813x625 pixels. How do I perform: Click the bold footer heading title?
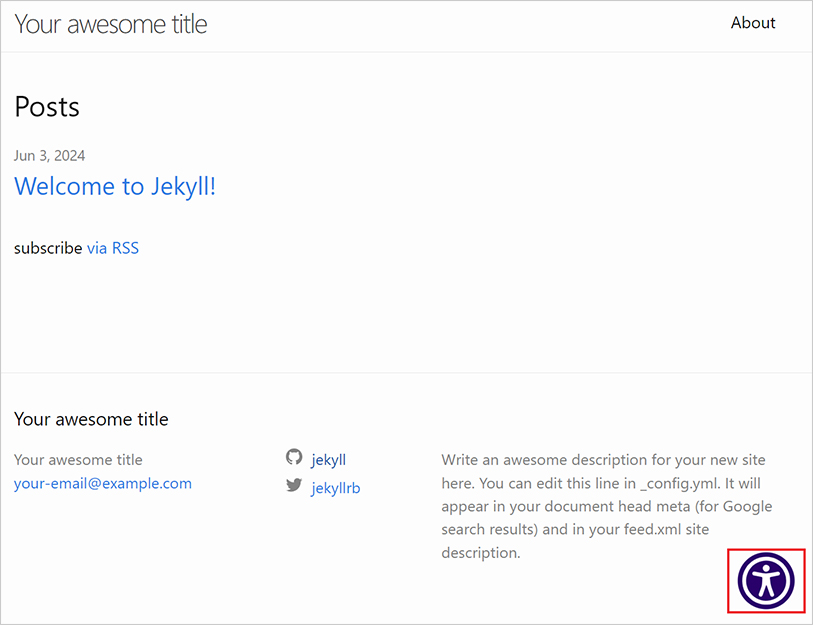point(91,419)
